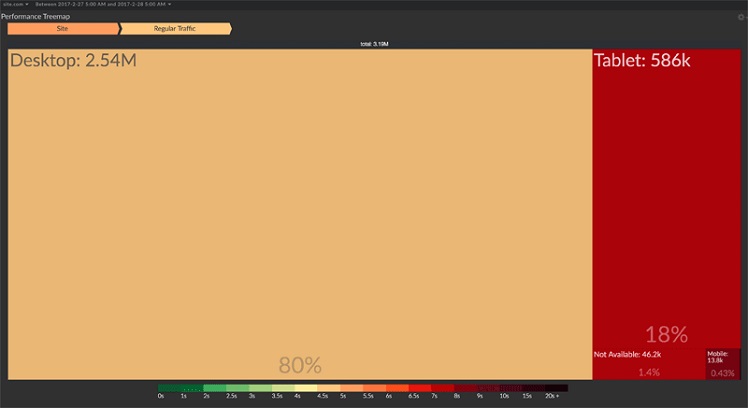Click the 1.4% percentage label
748x408 pixels.
[649, 372]
